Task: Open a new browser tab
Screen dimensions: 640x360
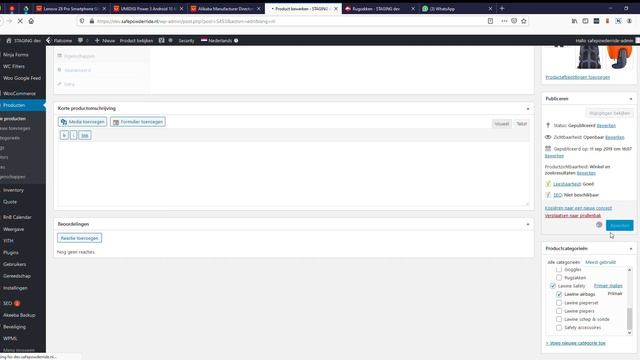Action: pyautogui.click(x=502, y=8)
